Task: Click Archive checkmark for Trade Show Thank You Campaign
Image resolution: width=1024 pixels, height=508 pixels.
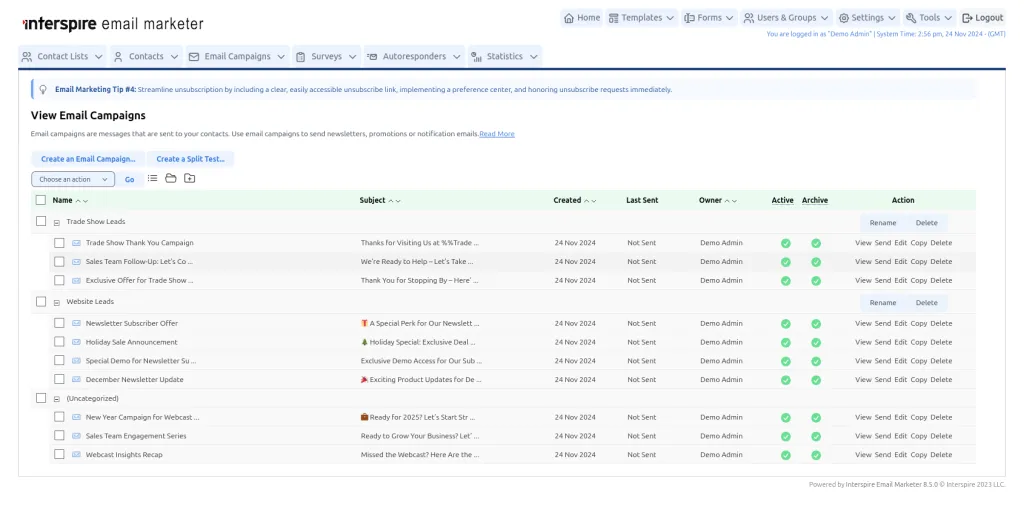Action: [816, 243]
